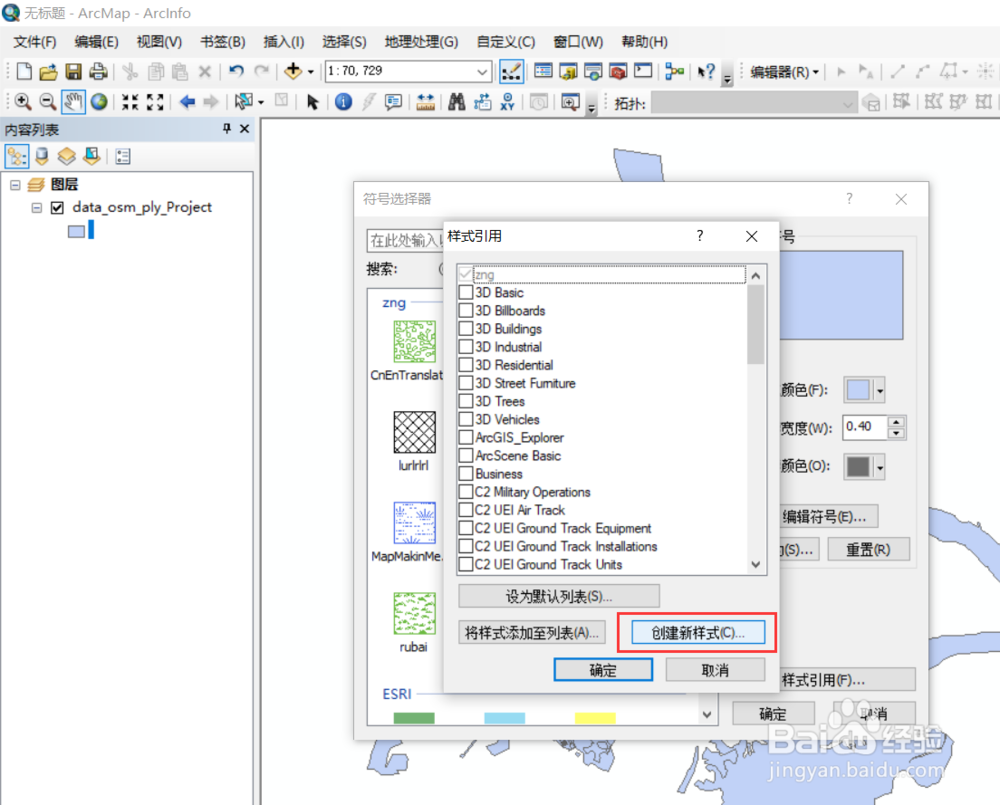Click the outline color swatch 颜色(O)
Image resolution: width=1000 pixels, height=805 pixels.
(x=858, y=468)
